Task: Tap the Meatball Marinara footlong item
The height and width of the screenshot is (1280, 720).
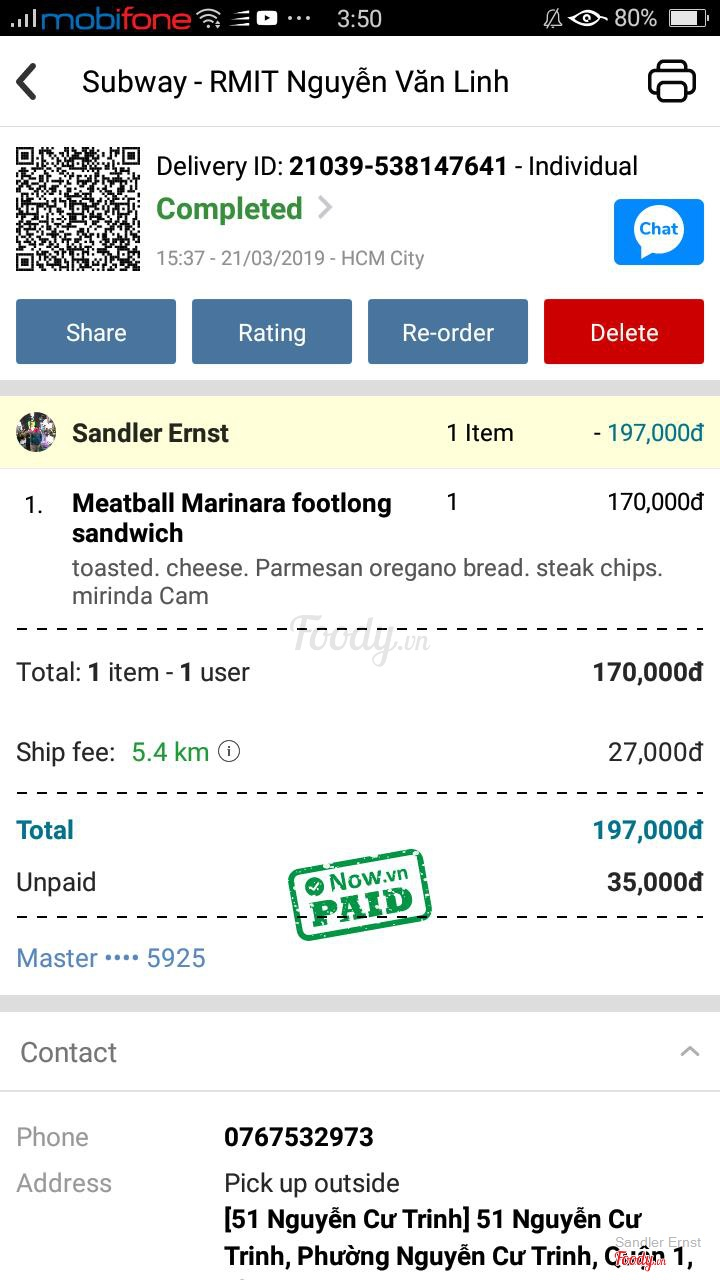Action: coord(232,517)
